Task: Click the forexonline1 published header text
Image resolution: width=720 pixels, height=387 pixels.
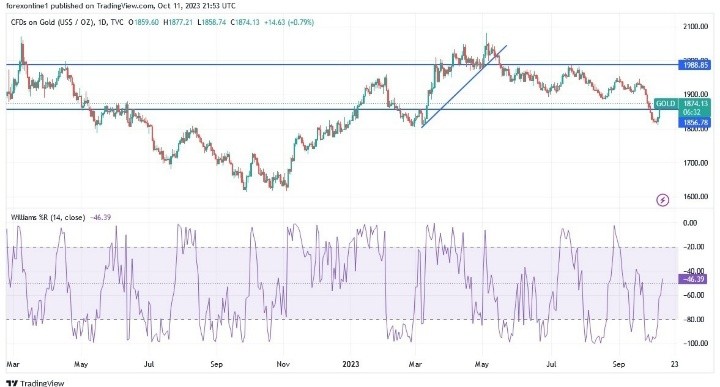Action: pyautogui.click(x=121, y=6)
